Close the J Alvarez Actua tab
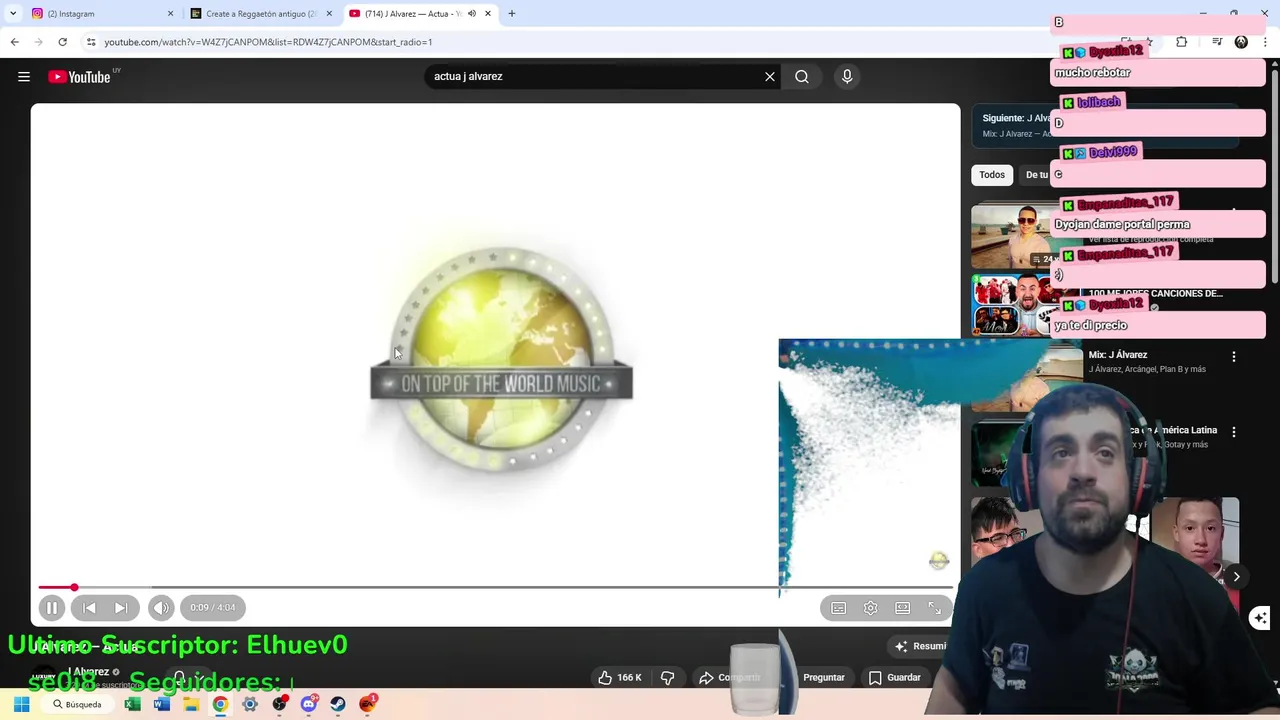 [488, 14]
